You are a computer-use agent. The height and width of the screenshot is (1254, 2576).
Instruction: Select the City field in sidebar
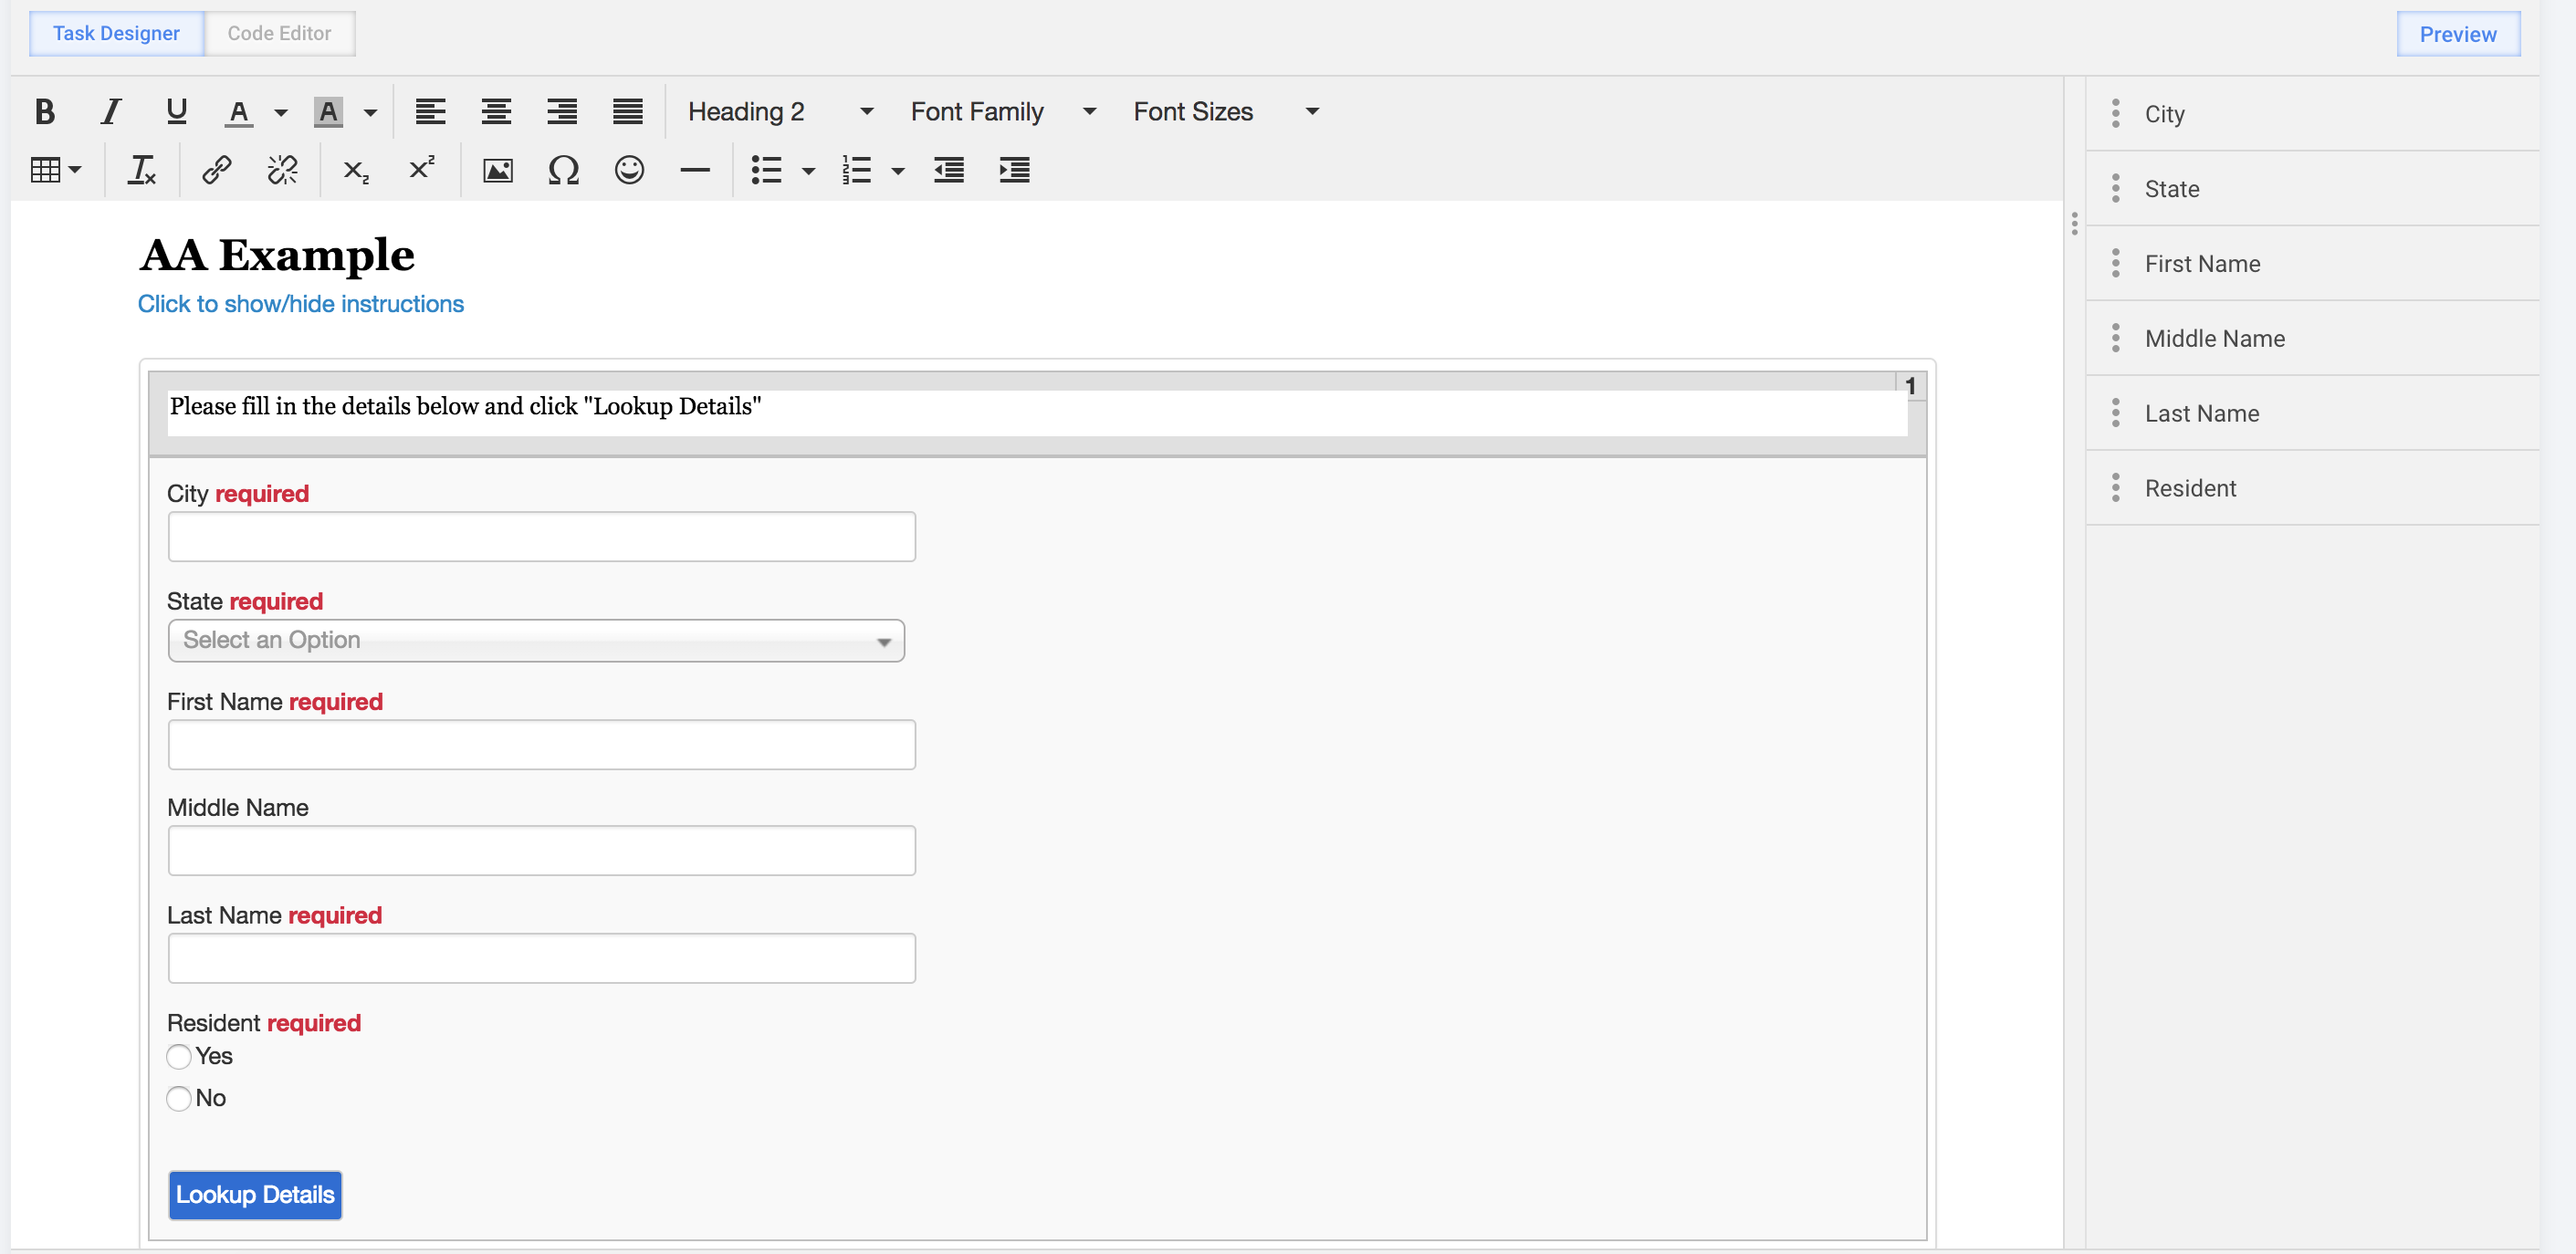2312,113
